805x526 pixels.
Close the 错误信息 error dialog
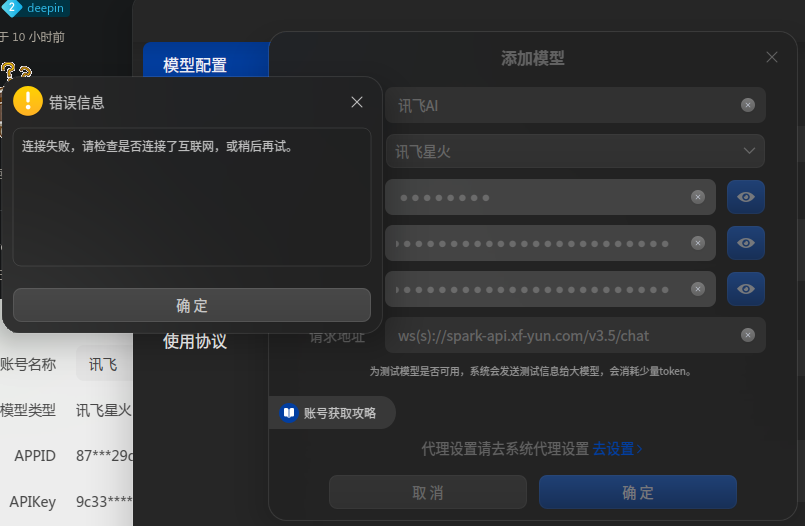pyautogui.click(x=357, y=102)
